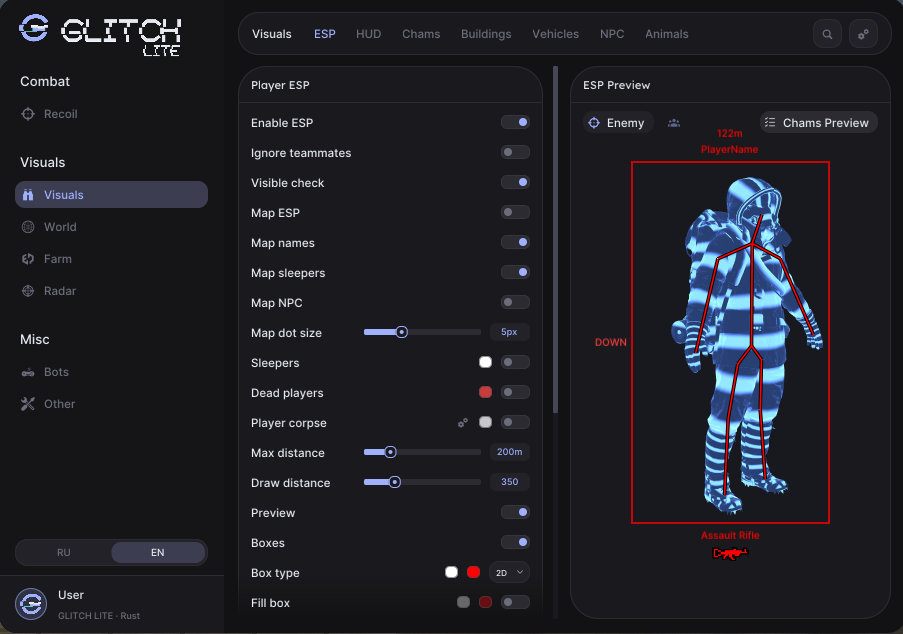Open Box type 2D dropdown
The width and height of the screenshot is (903, 634).
point(509,572)
